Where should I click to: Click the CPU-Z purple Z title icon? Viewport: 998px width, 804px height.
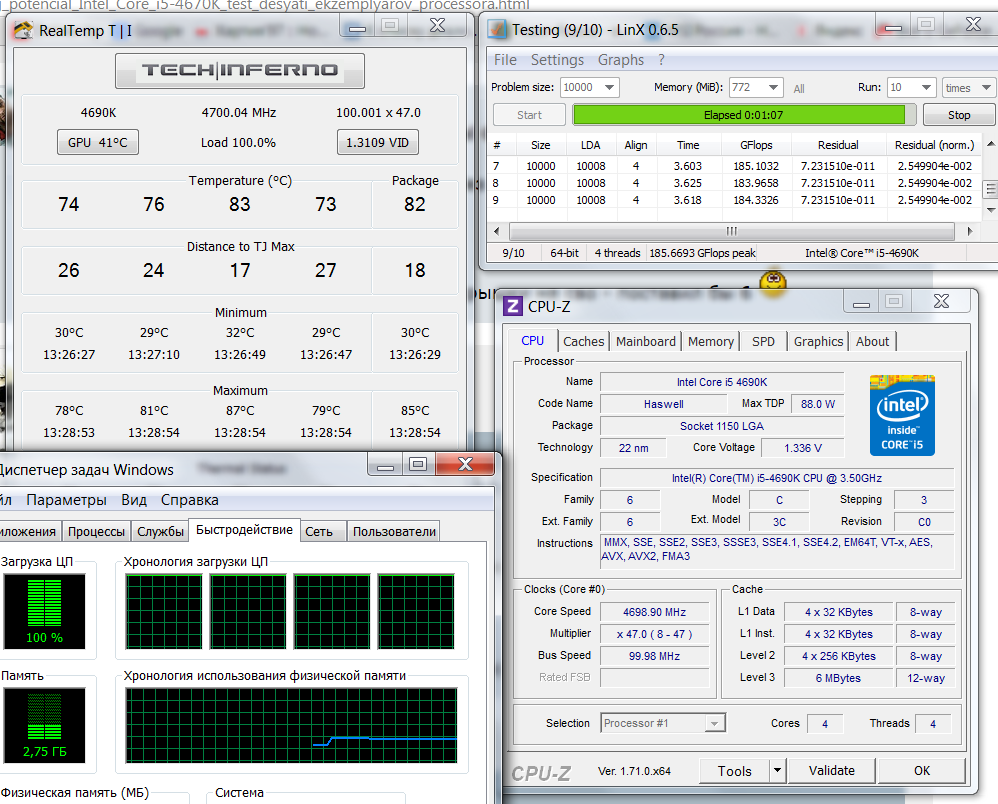click(513, 306)
